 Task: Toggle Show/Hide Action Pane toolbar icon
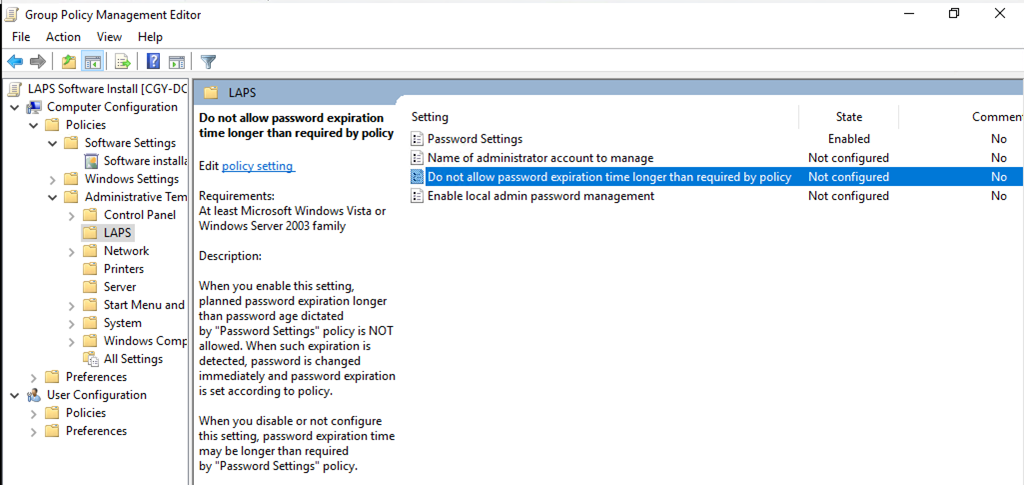tap(177, 62)
